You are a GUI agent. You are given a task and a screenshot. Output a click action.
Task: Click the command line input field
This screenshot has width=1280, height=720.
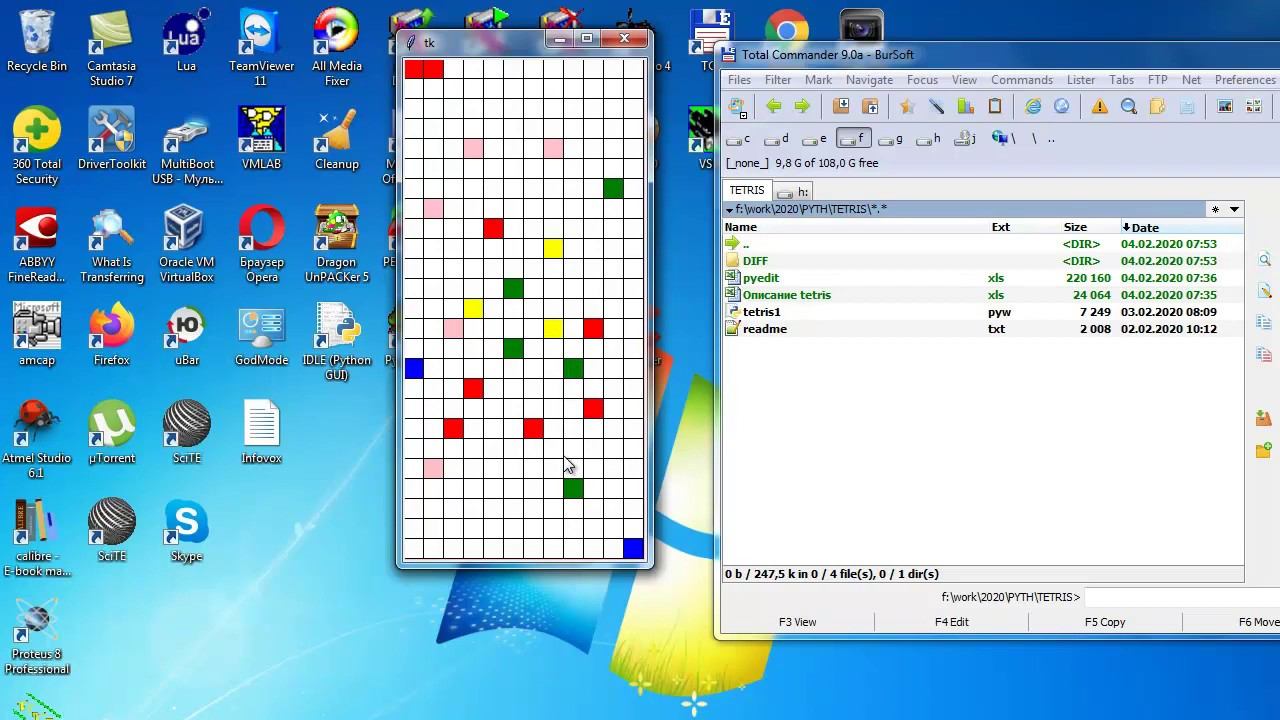coord(1180,597)
